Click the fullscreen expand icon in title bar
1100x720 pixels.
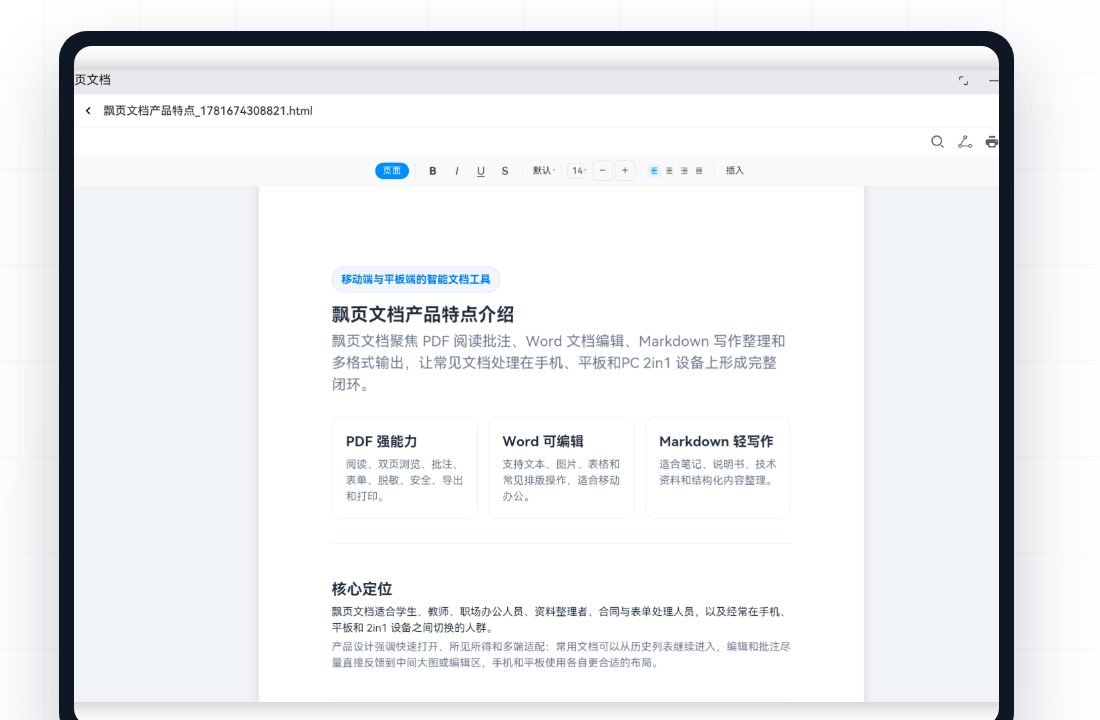point(963,81)
